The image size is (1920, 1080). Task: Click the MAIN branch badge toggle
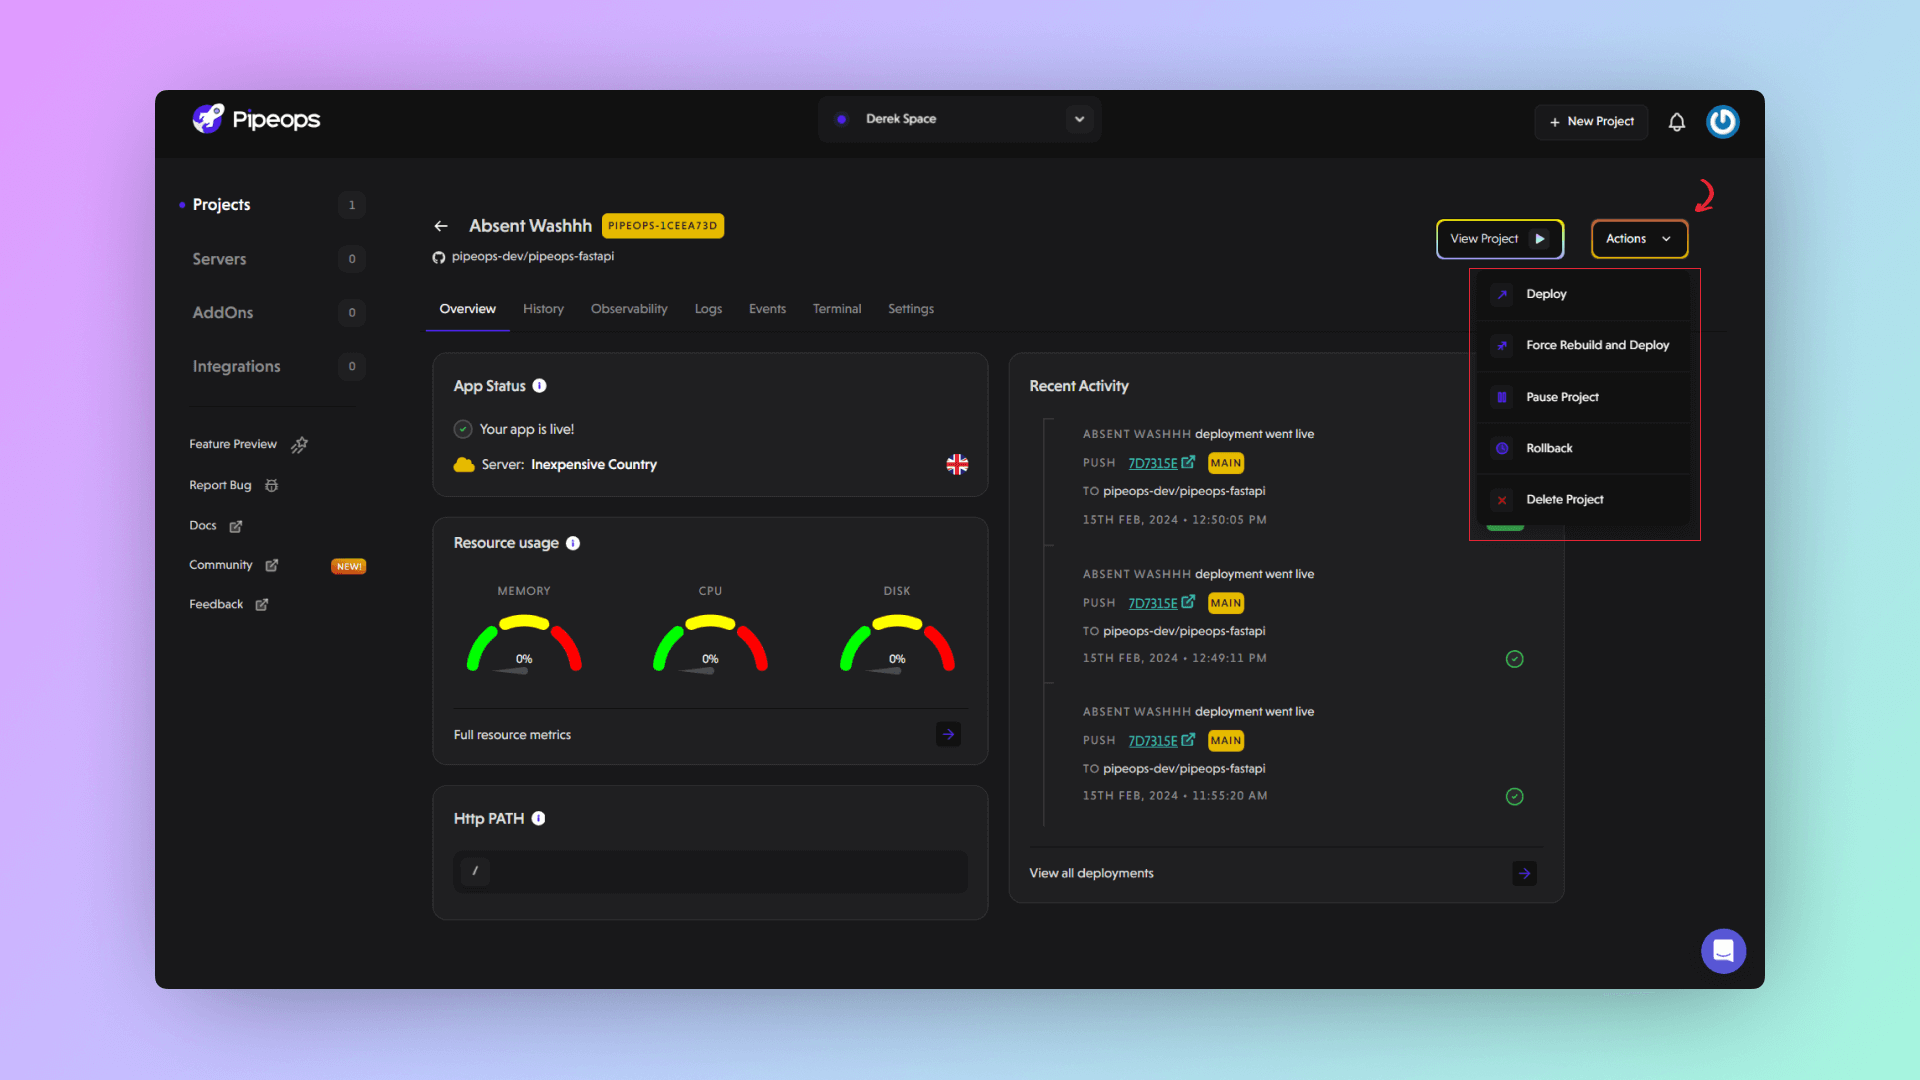(x=1225, y=463)
